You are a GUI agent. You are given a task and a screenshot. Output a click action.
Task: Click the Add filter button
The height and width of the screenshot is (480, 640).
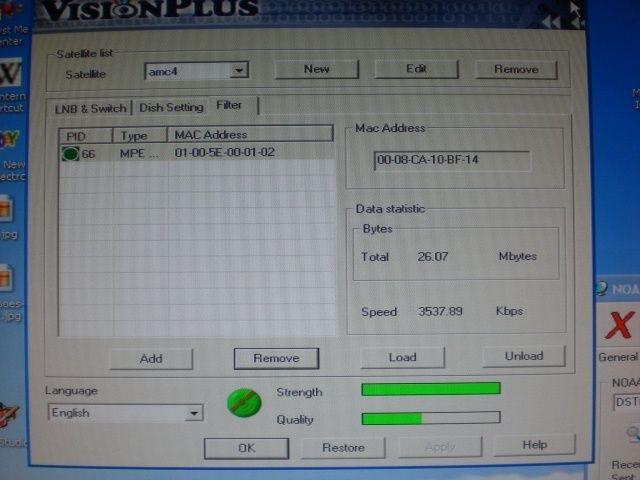point(151,359)
